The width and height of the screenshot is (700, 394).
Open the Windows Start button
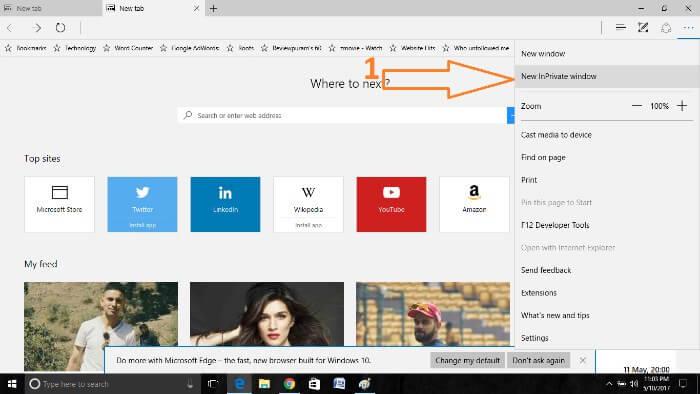[x=12, y=384]
